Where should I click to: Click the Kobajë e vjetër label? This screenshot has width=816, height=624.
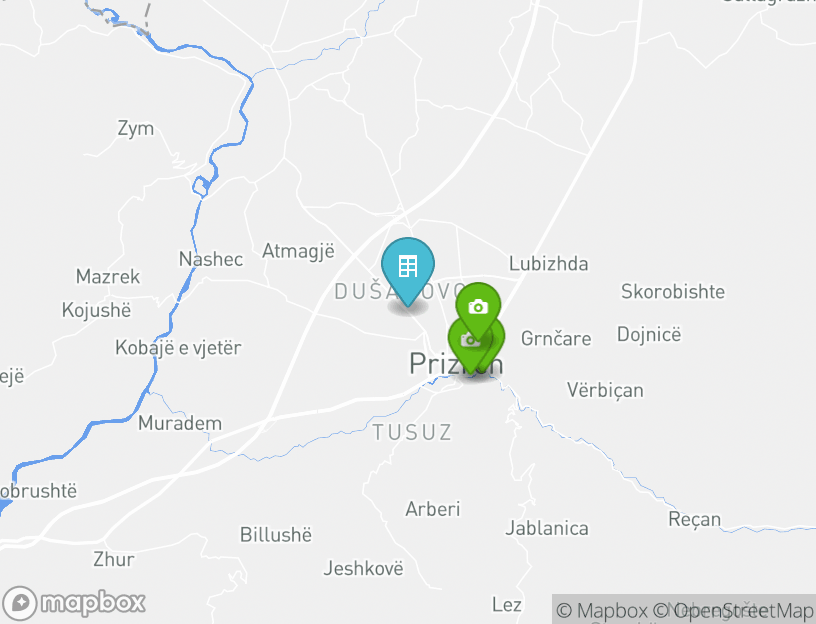[x=178, y=348]
